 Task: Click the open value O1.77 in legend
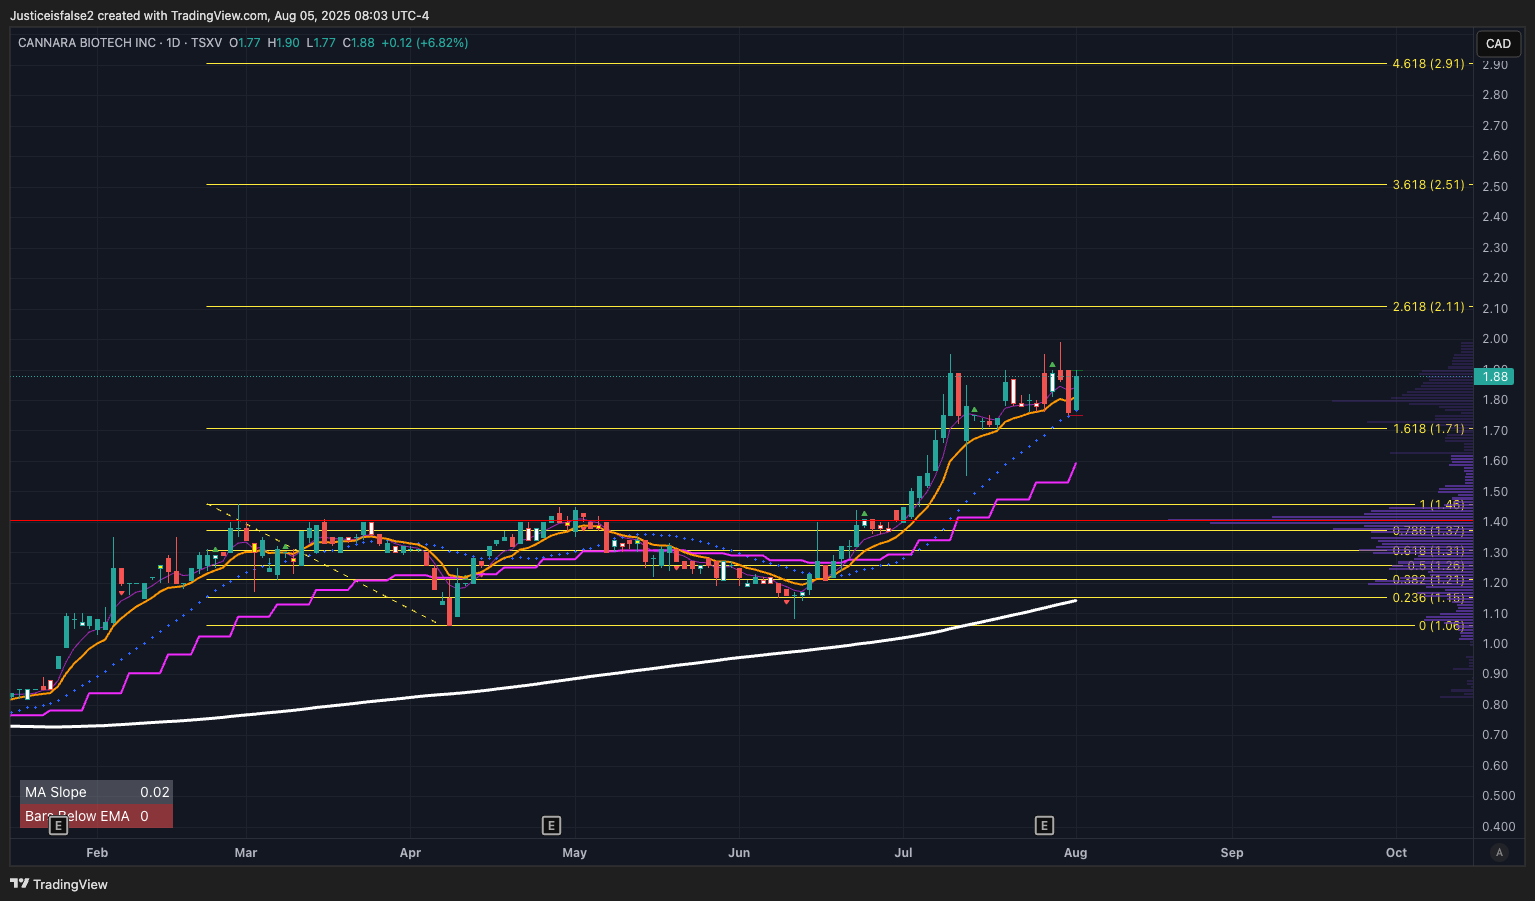click(x=245, y=43)
